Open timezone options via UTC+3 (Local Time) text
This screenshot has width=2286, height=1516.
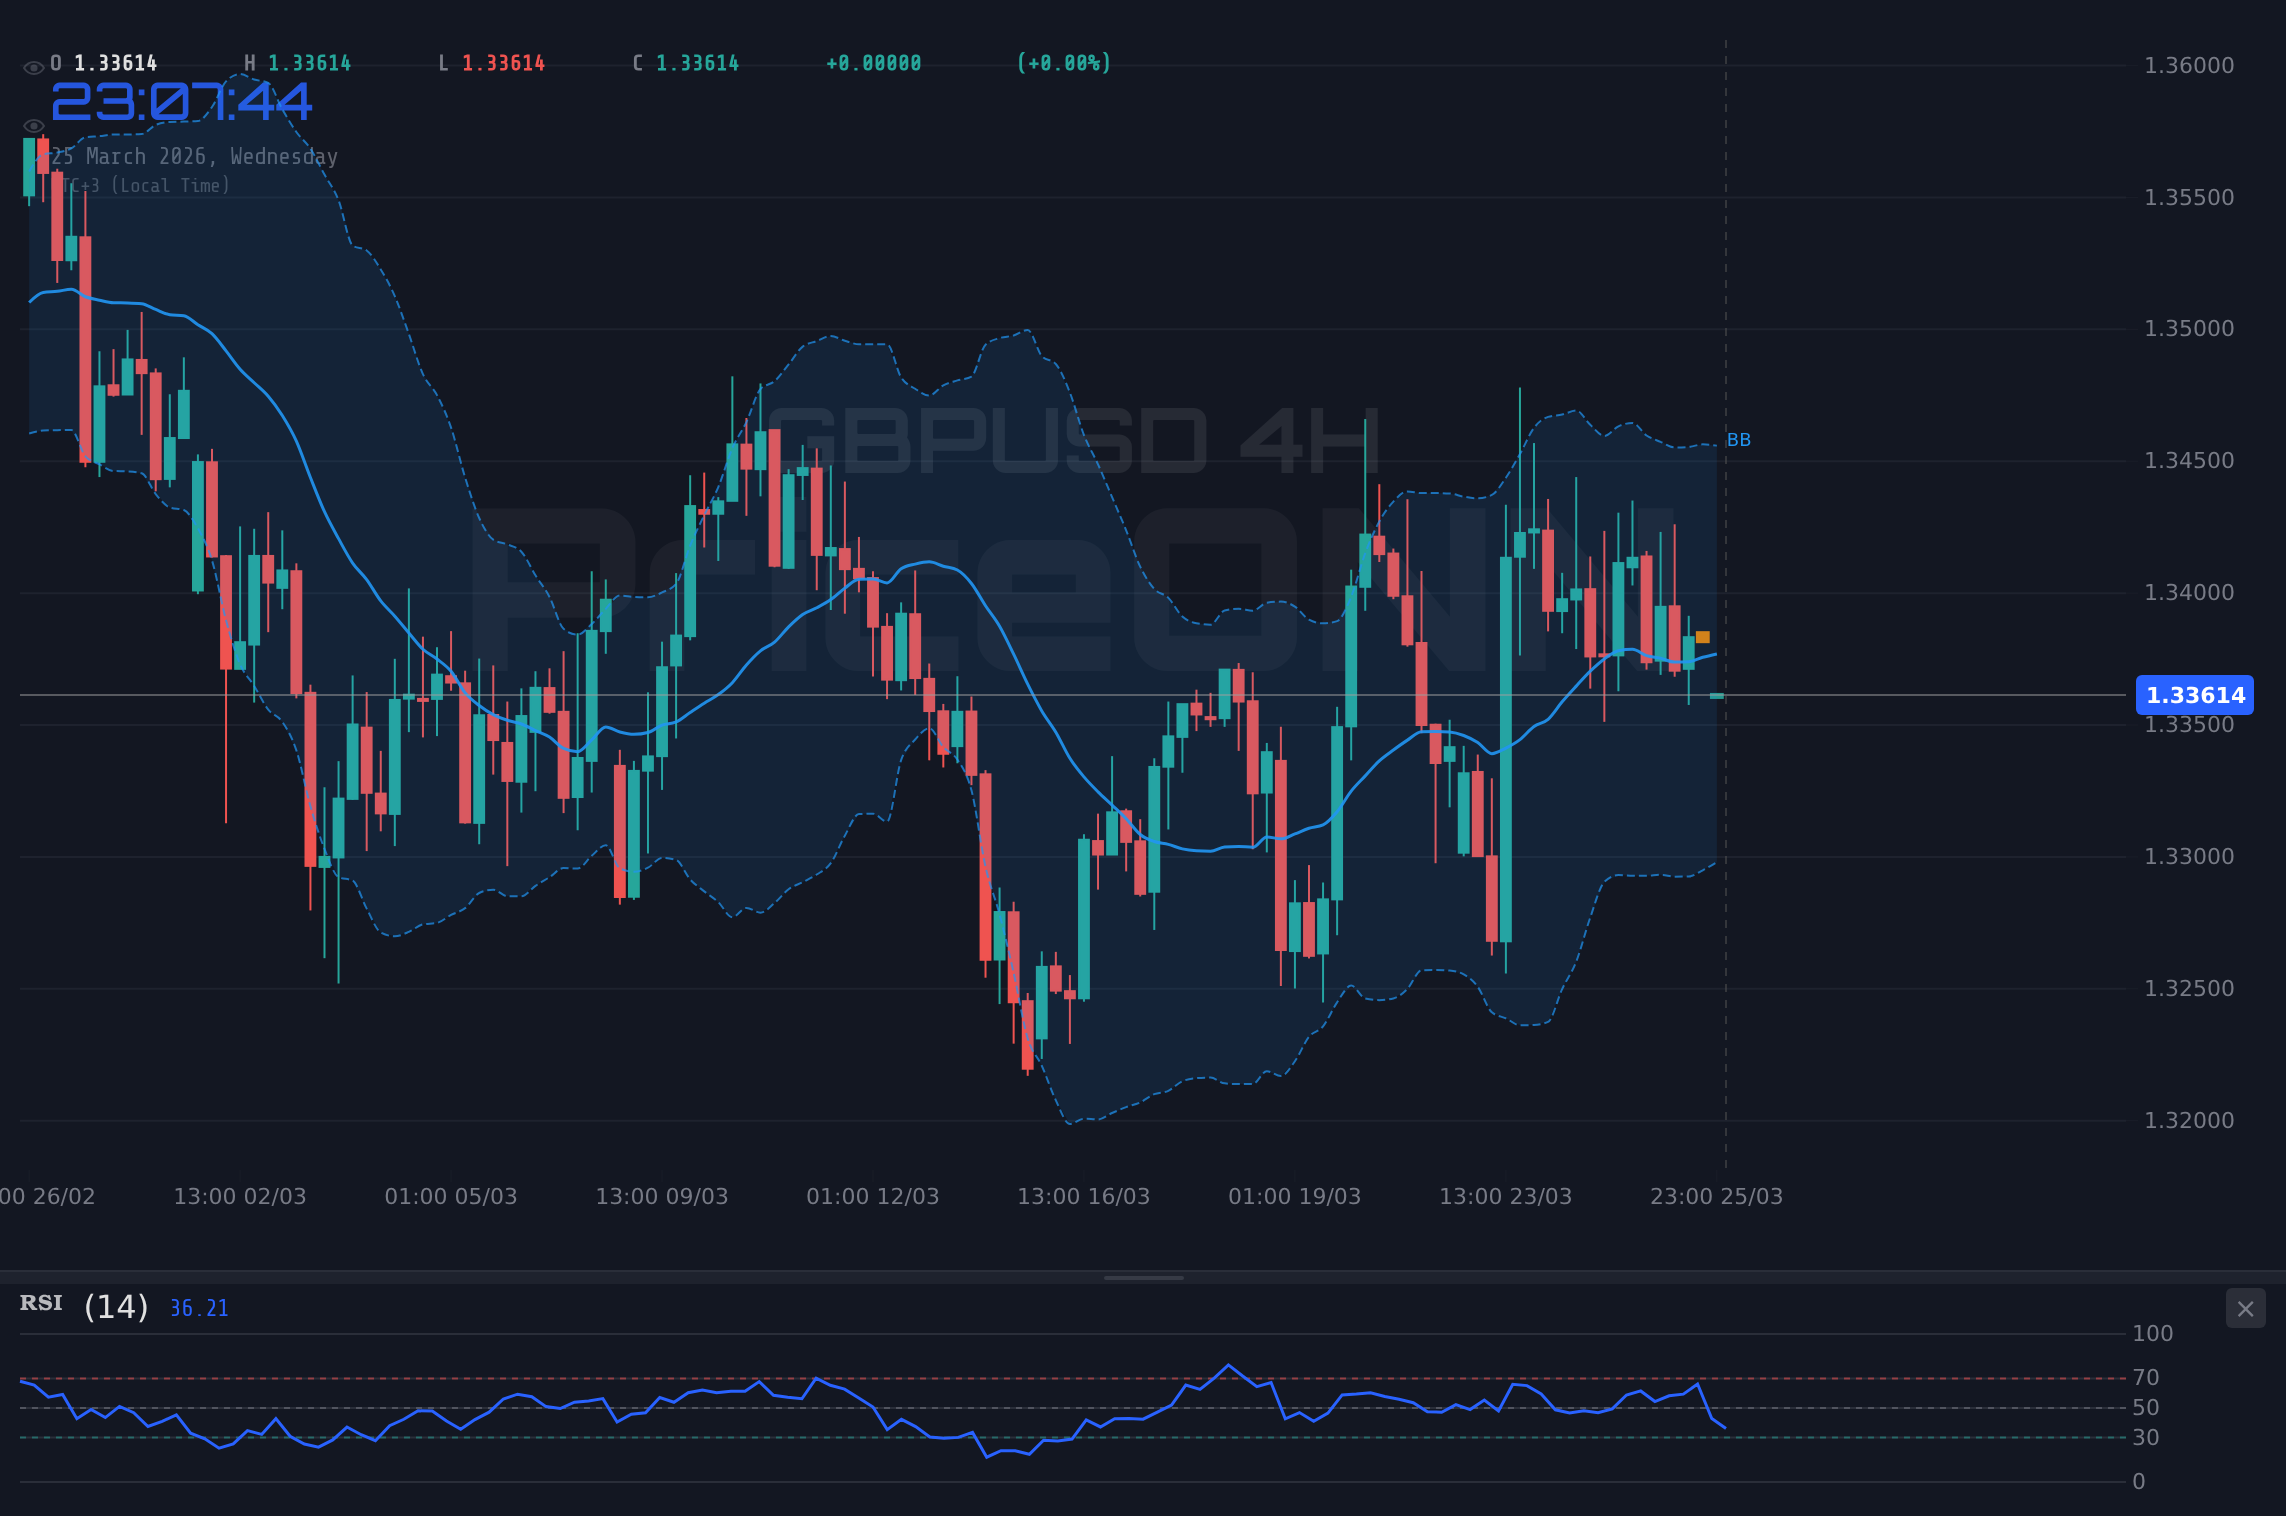[145, 185]
